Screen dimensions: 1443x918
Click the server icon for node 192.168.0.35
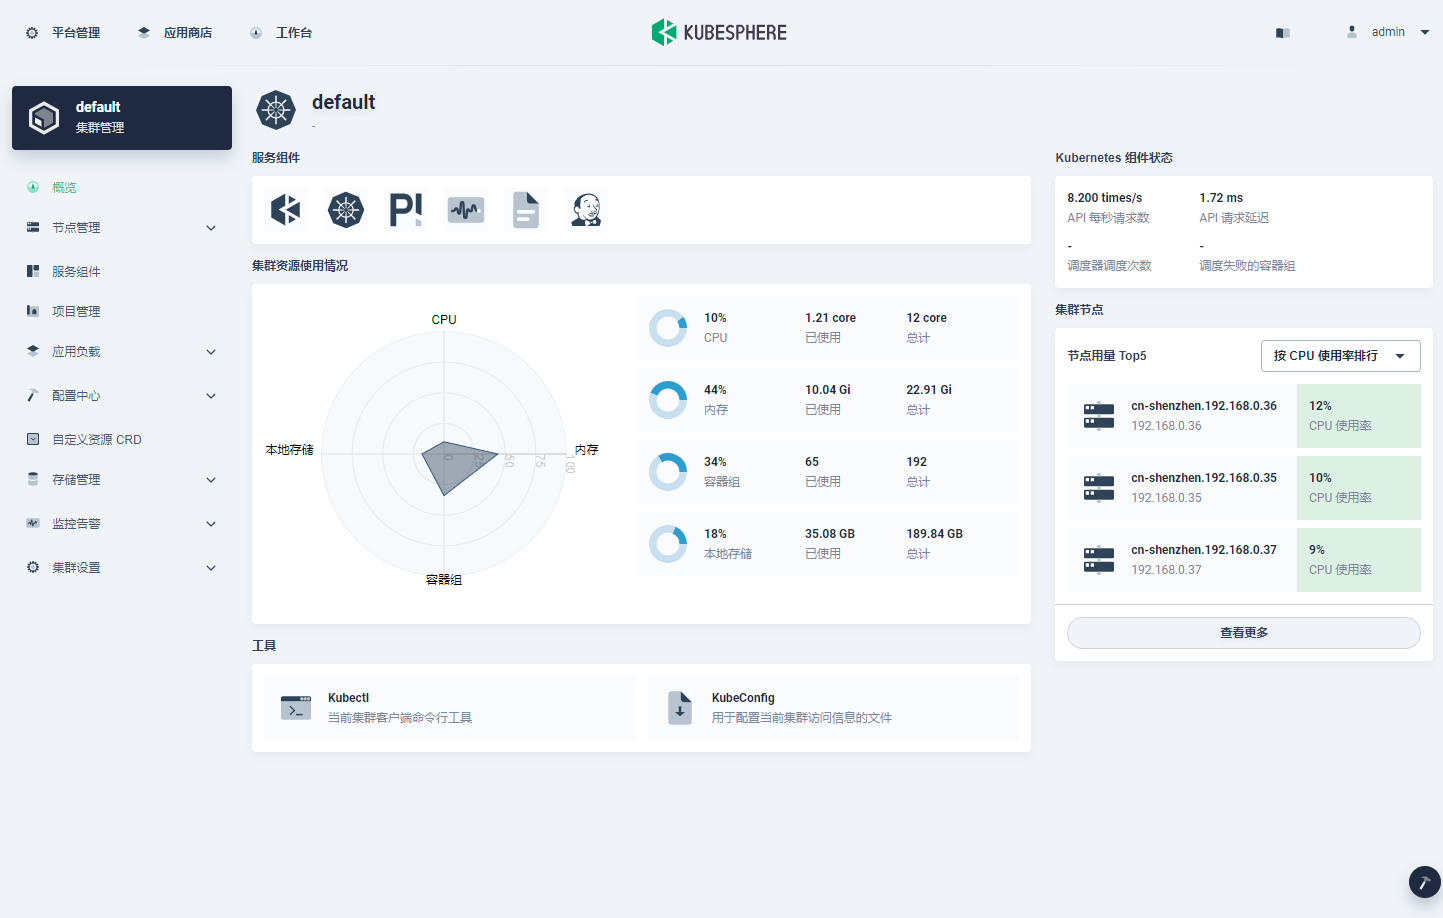pyautogui.click(x=1099, y=488)
